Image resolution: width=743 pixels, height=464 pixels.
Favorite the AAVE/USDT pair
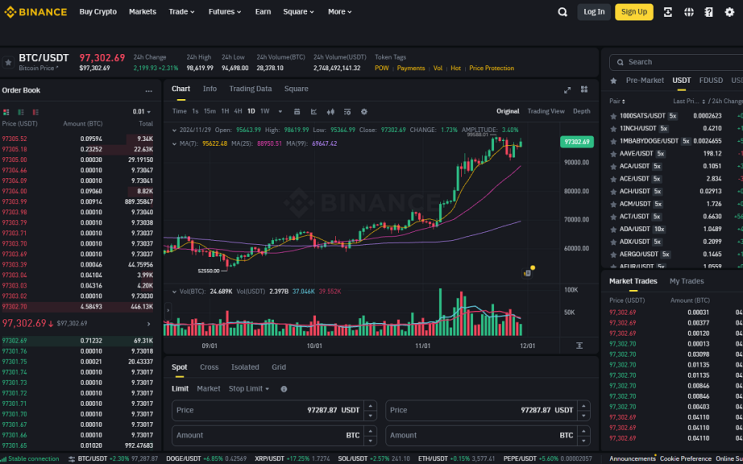coord(613,154)
